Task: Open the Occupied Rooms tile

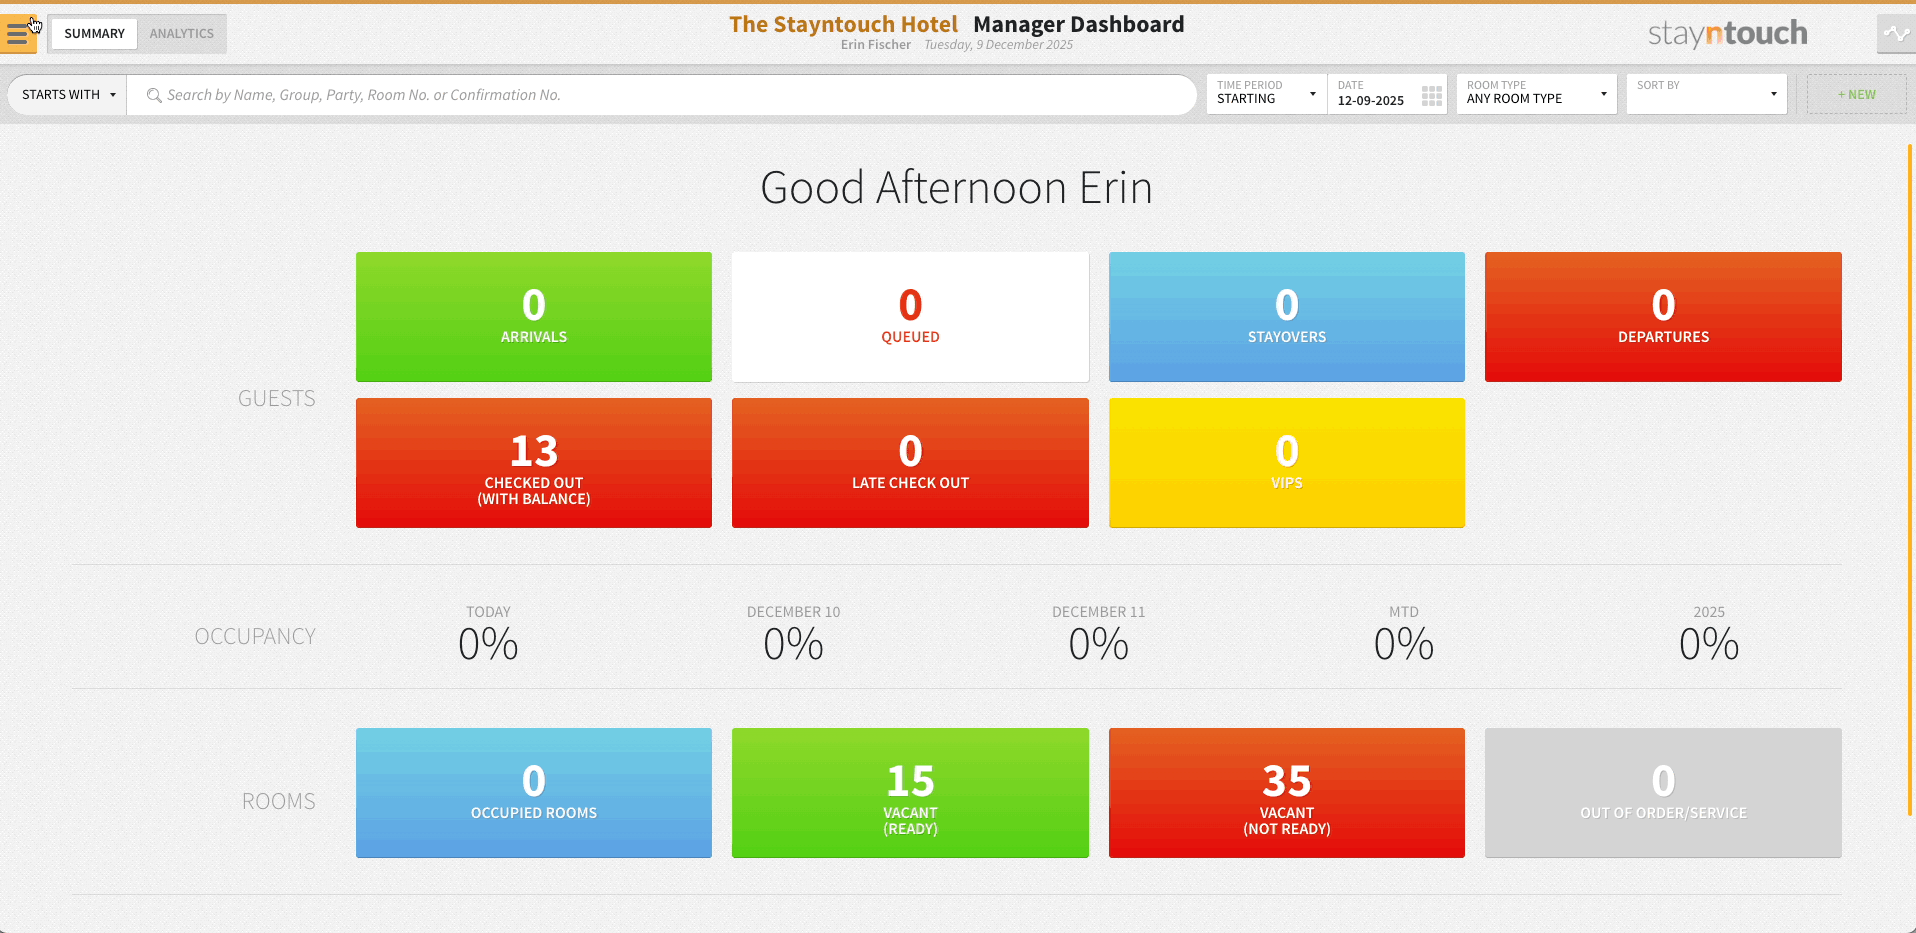Action: click(534, 793)
